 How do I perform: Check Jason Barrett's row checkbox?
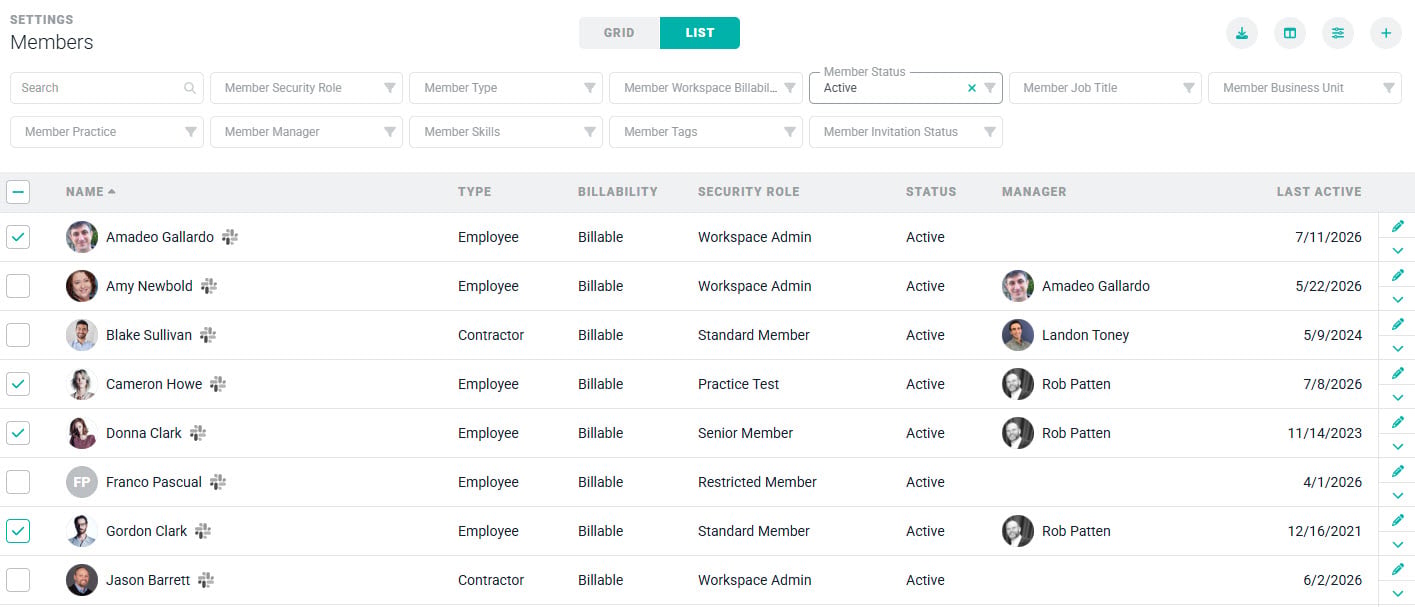18,580
